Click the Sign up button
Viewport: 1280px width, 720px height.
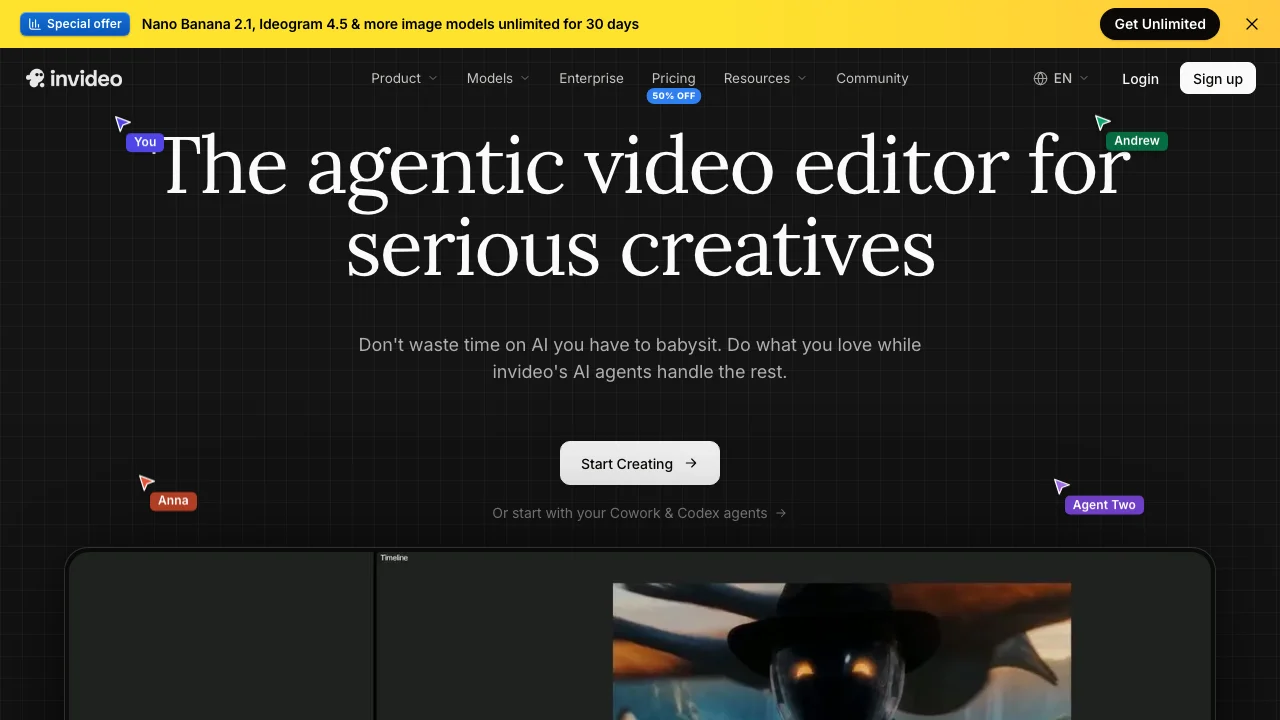(1218, 78)
